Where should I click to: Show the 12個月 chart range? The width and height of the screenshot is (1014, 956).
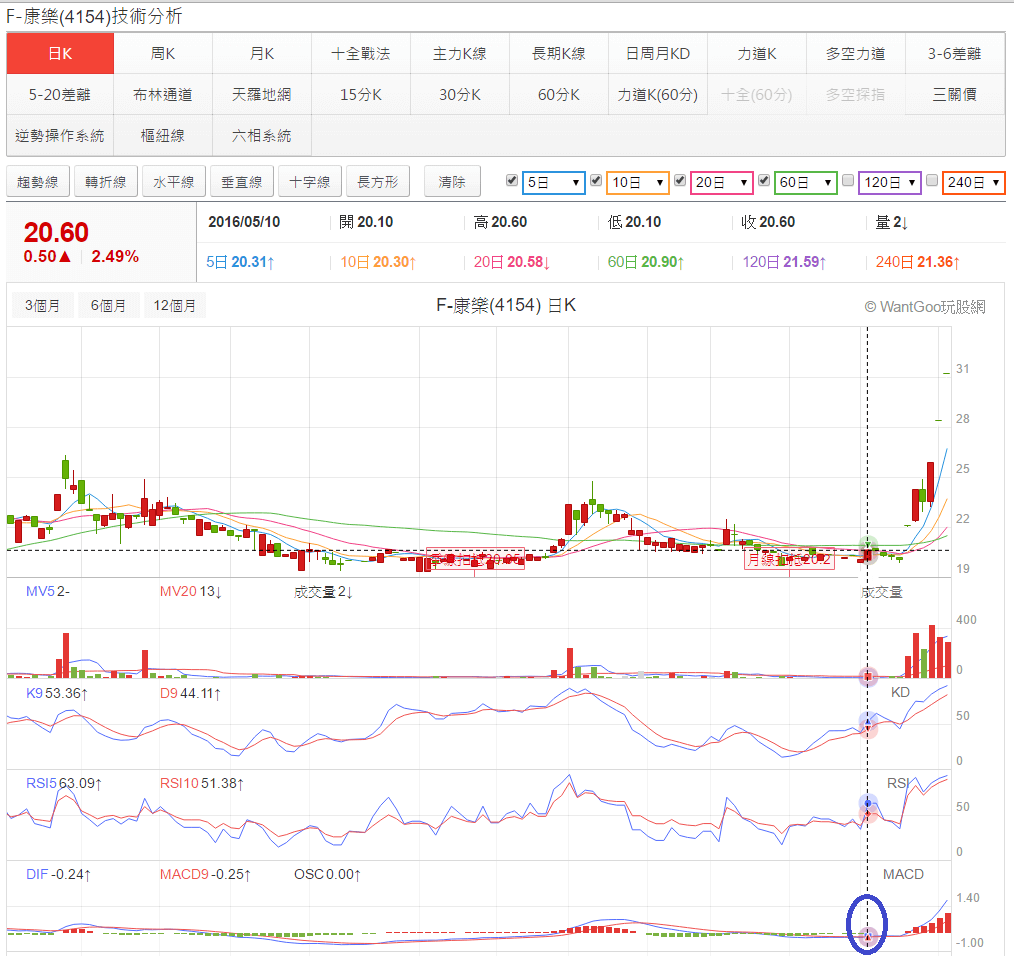(x=175, y=306)
